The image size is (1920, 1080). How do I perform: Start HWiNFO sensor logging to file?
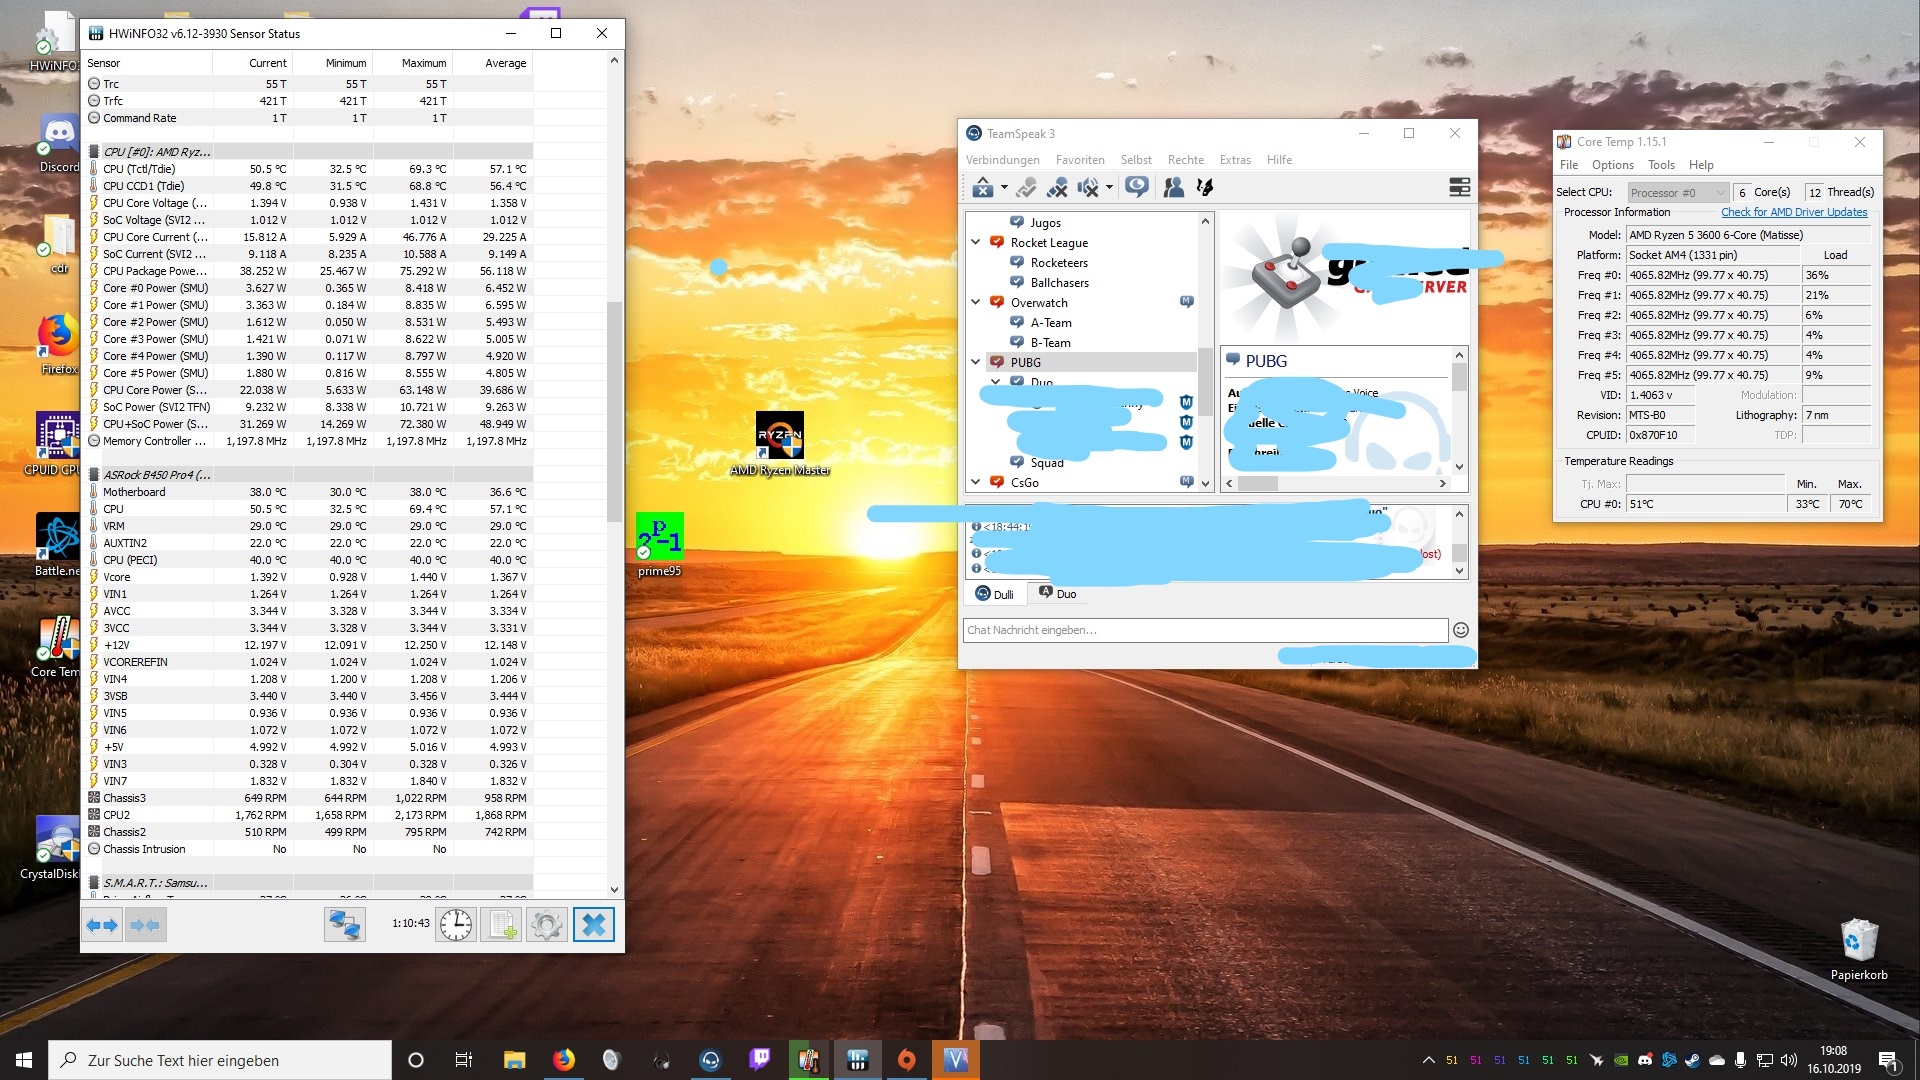pos(501,925)
